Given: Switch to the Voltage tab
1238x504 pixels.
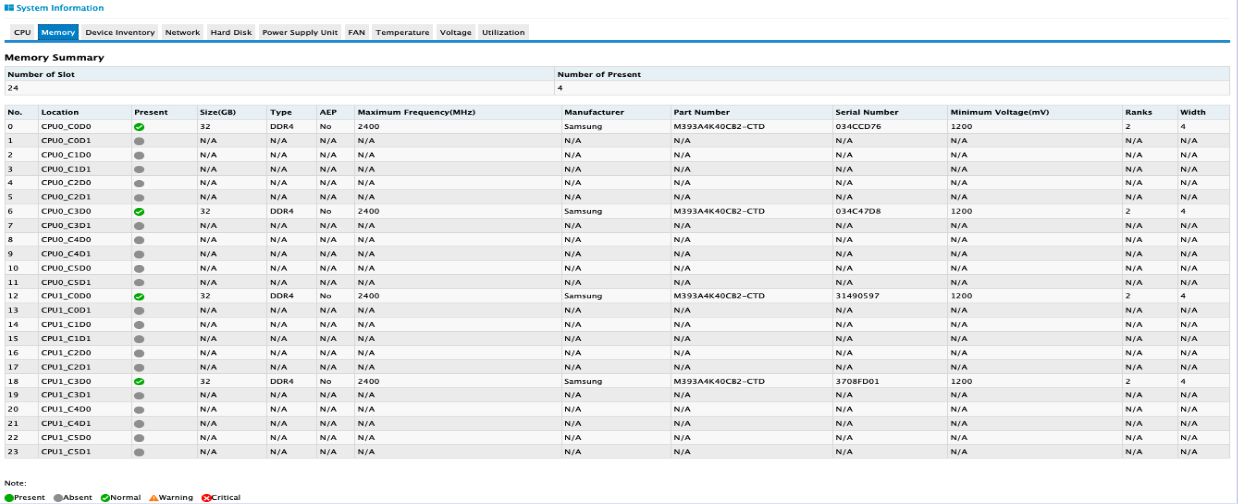Looking at the screenshot, I should [x=455, y=32].
